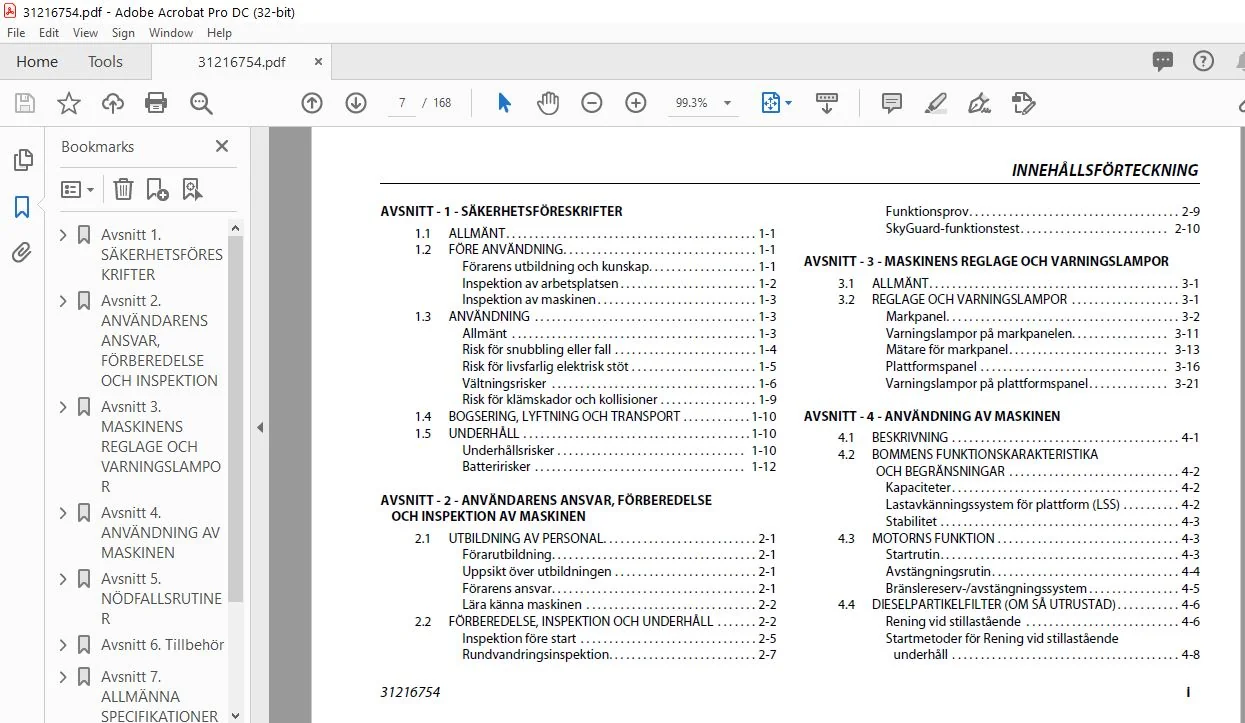Screen dimensions: 1245x723
Task: Go to next page arrow
Action: (356, 103)
